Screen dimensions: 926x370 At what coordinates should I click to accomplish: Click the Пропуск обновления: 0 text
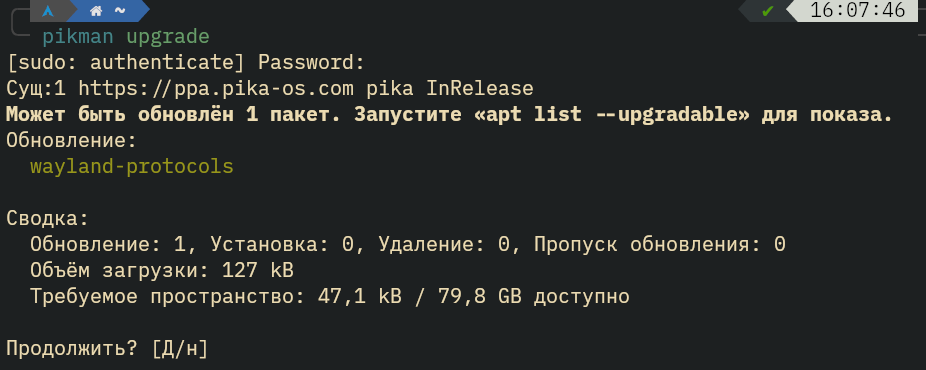pos(660,244)
